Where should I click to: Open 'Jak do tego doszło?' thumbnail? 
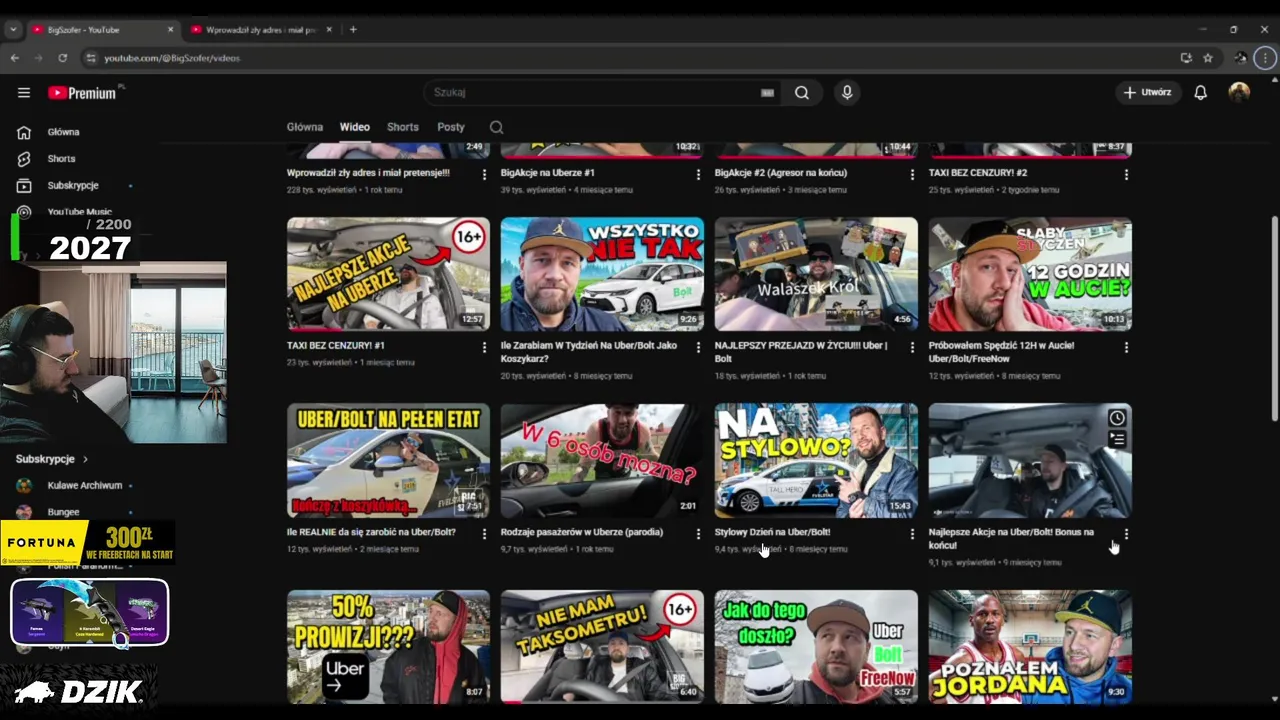click(816, 647)
